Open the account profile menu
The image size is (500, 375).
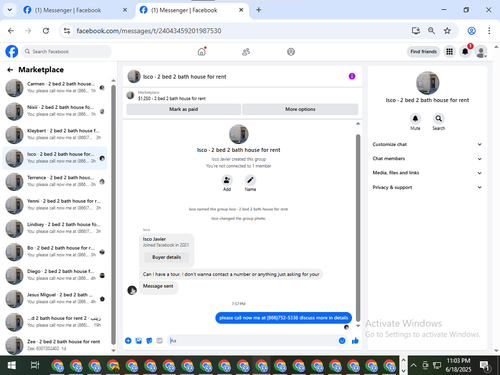point(481,52)
